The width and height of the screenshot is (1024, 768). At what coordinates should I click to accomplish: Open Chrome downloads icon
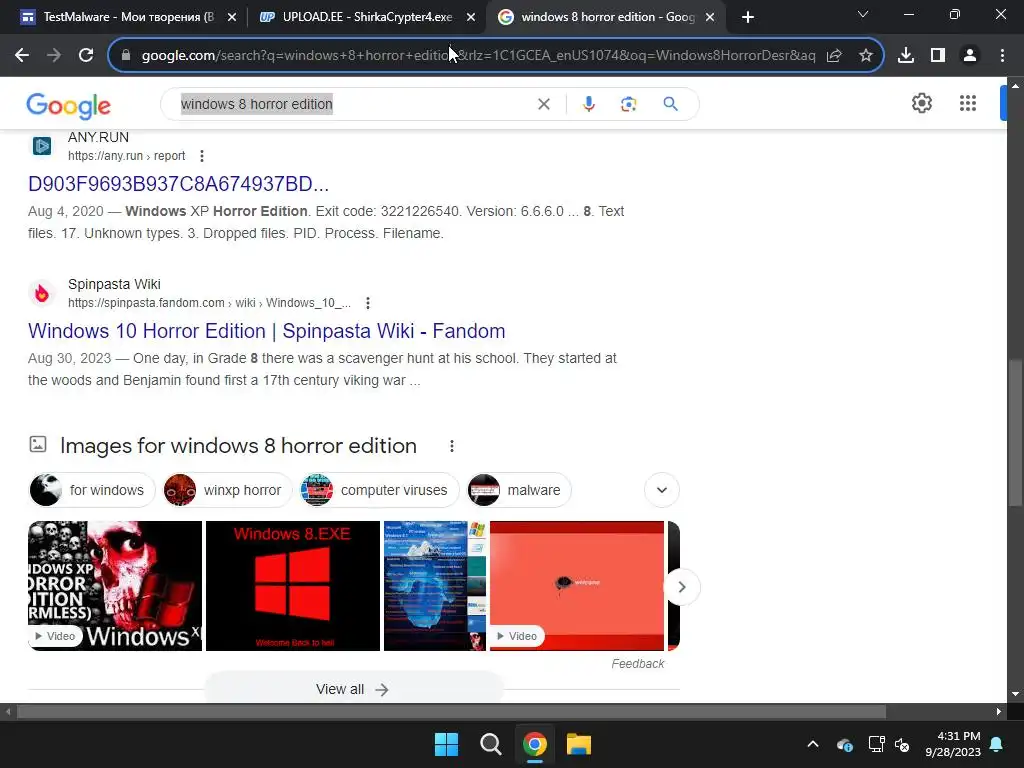click(x=906, y=56)
